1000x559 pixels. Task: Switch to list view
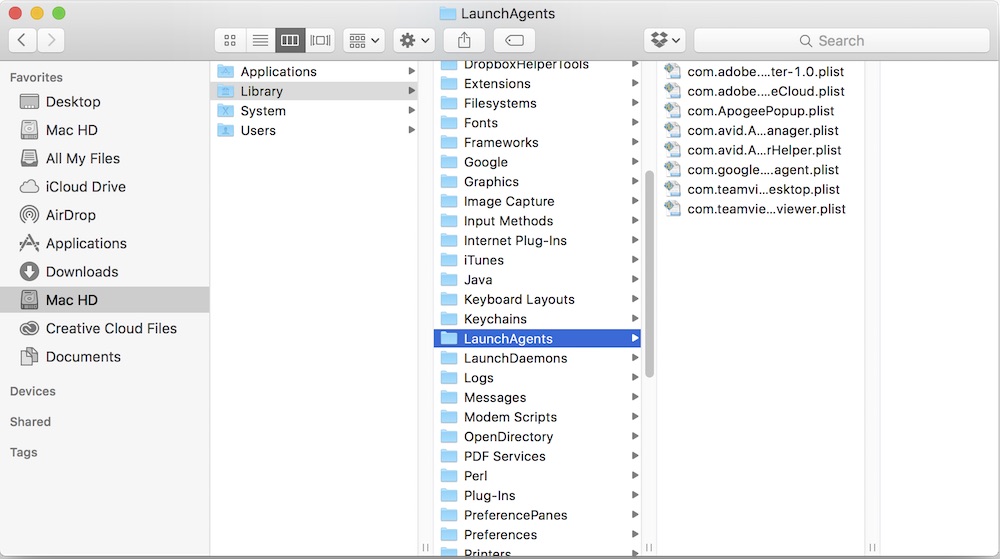tap(260, 40)
